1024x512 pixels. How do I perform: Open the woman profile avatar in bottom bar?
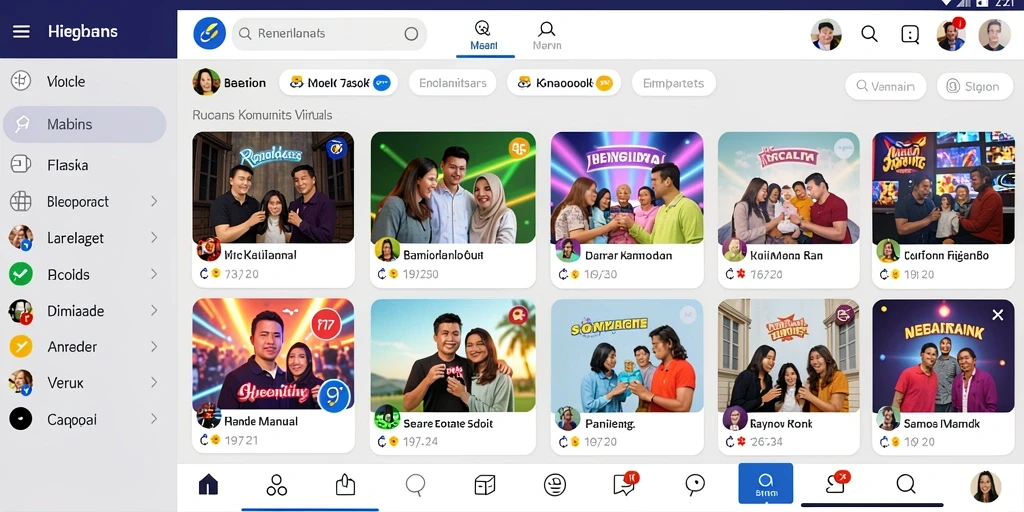(985, 487)
